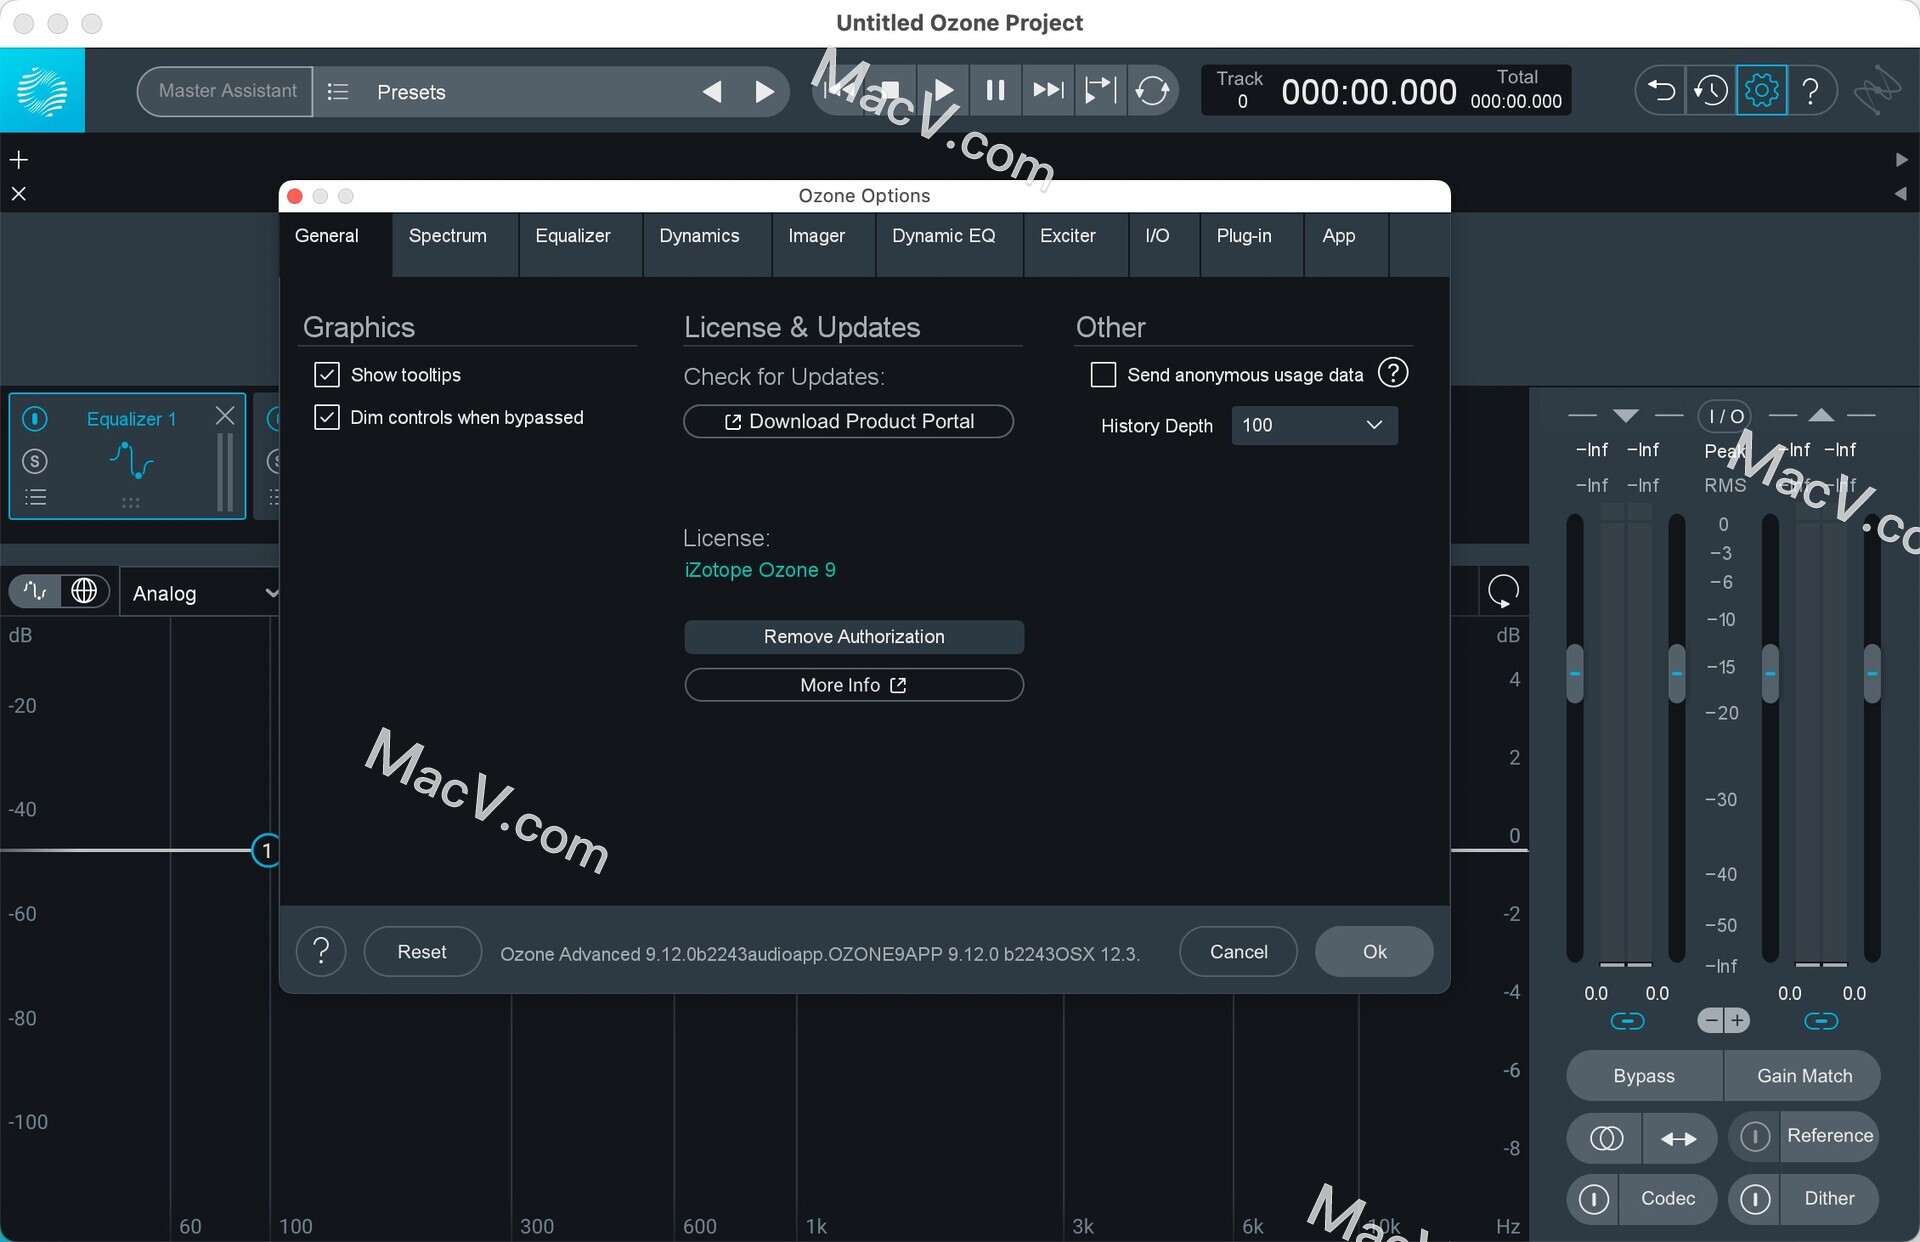Viewport: 1920px width, 1242px height.
Task: Click Remove Authorization button
Action: click(854, 637)
